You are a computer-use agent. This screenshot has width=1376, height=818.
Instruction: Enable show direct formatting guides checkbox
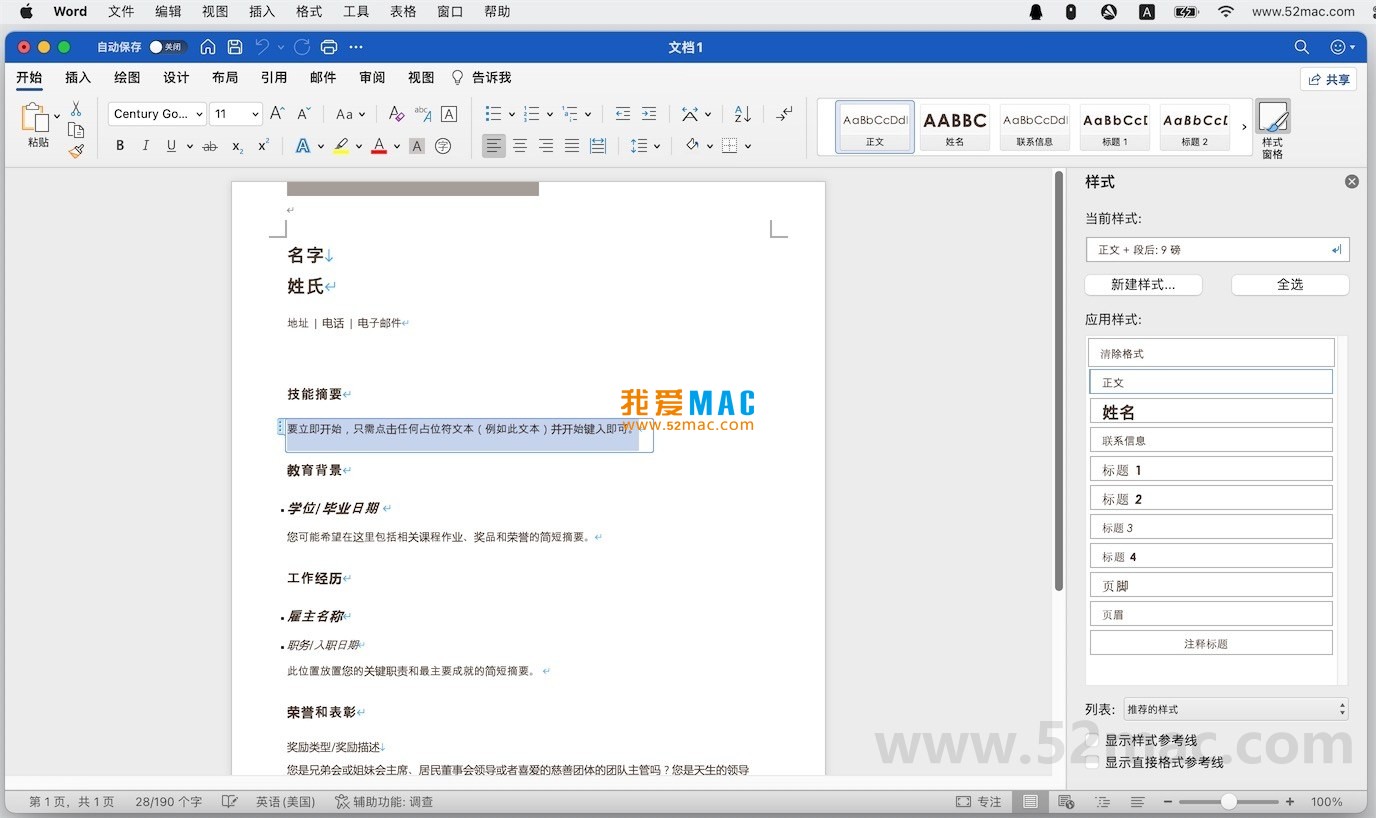pyautogui.click(x=1093, y=762)
